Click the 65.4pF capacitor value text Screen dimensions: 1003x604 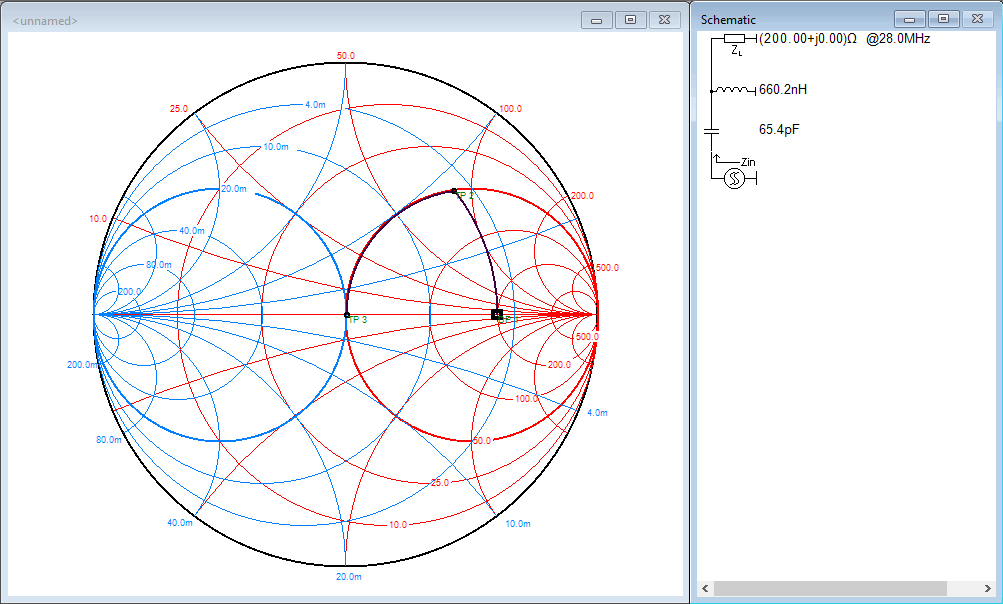(779, 130)
